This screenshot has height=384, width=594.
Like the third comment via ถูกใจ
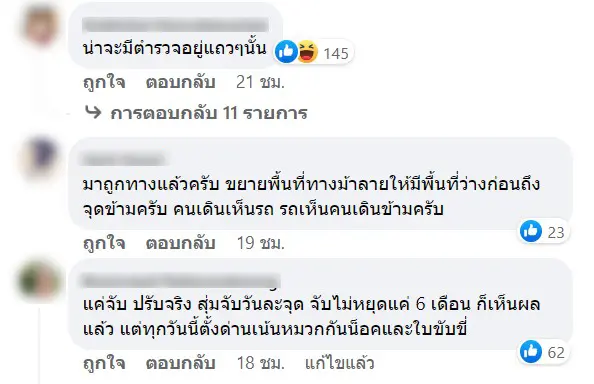[x=104, y=363]
